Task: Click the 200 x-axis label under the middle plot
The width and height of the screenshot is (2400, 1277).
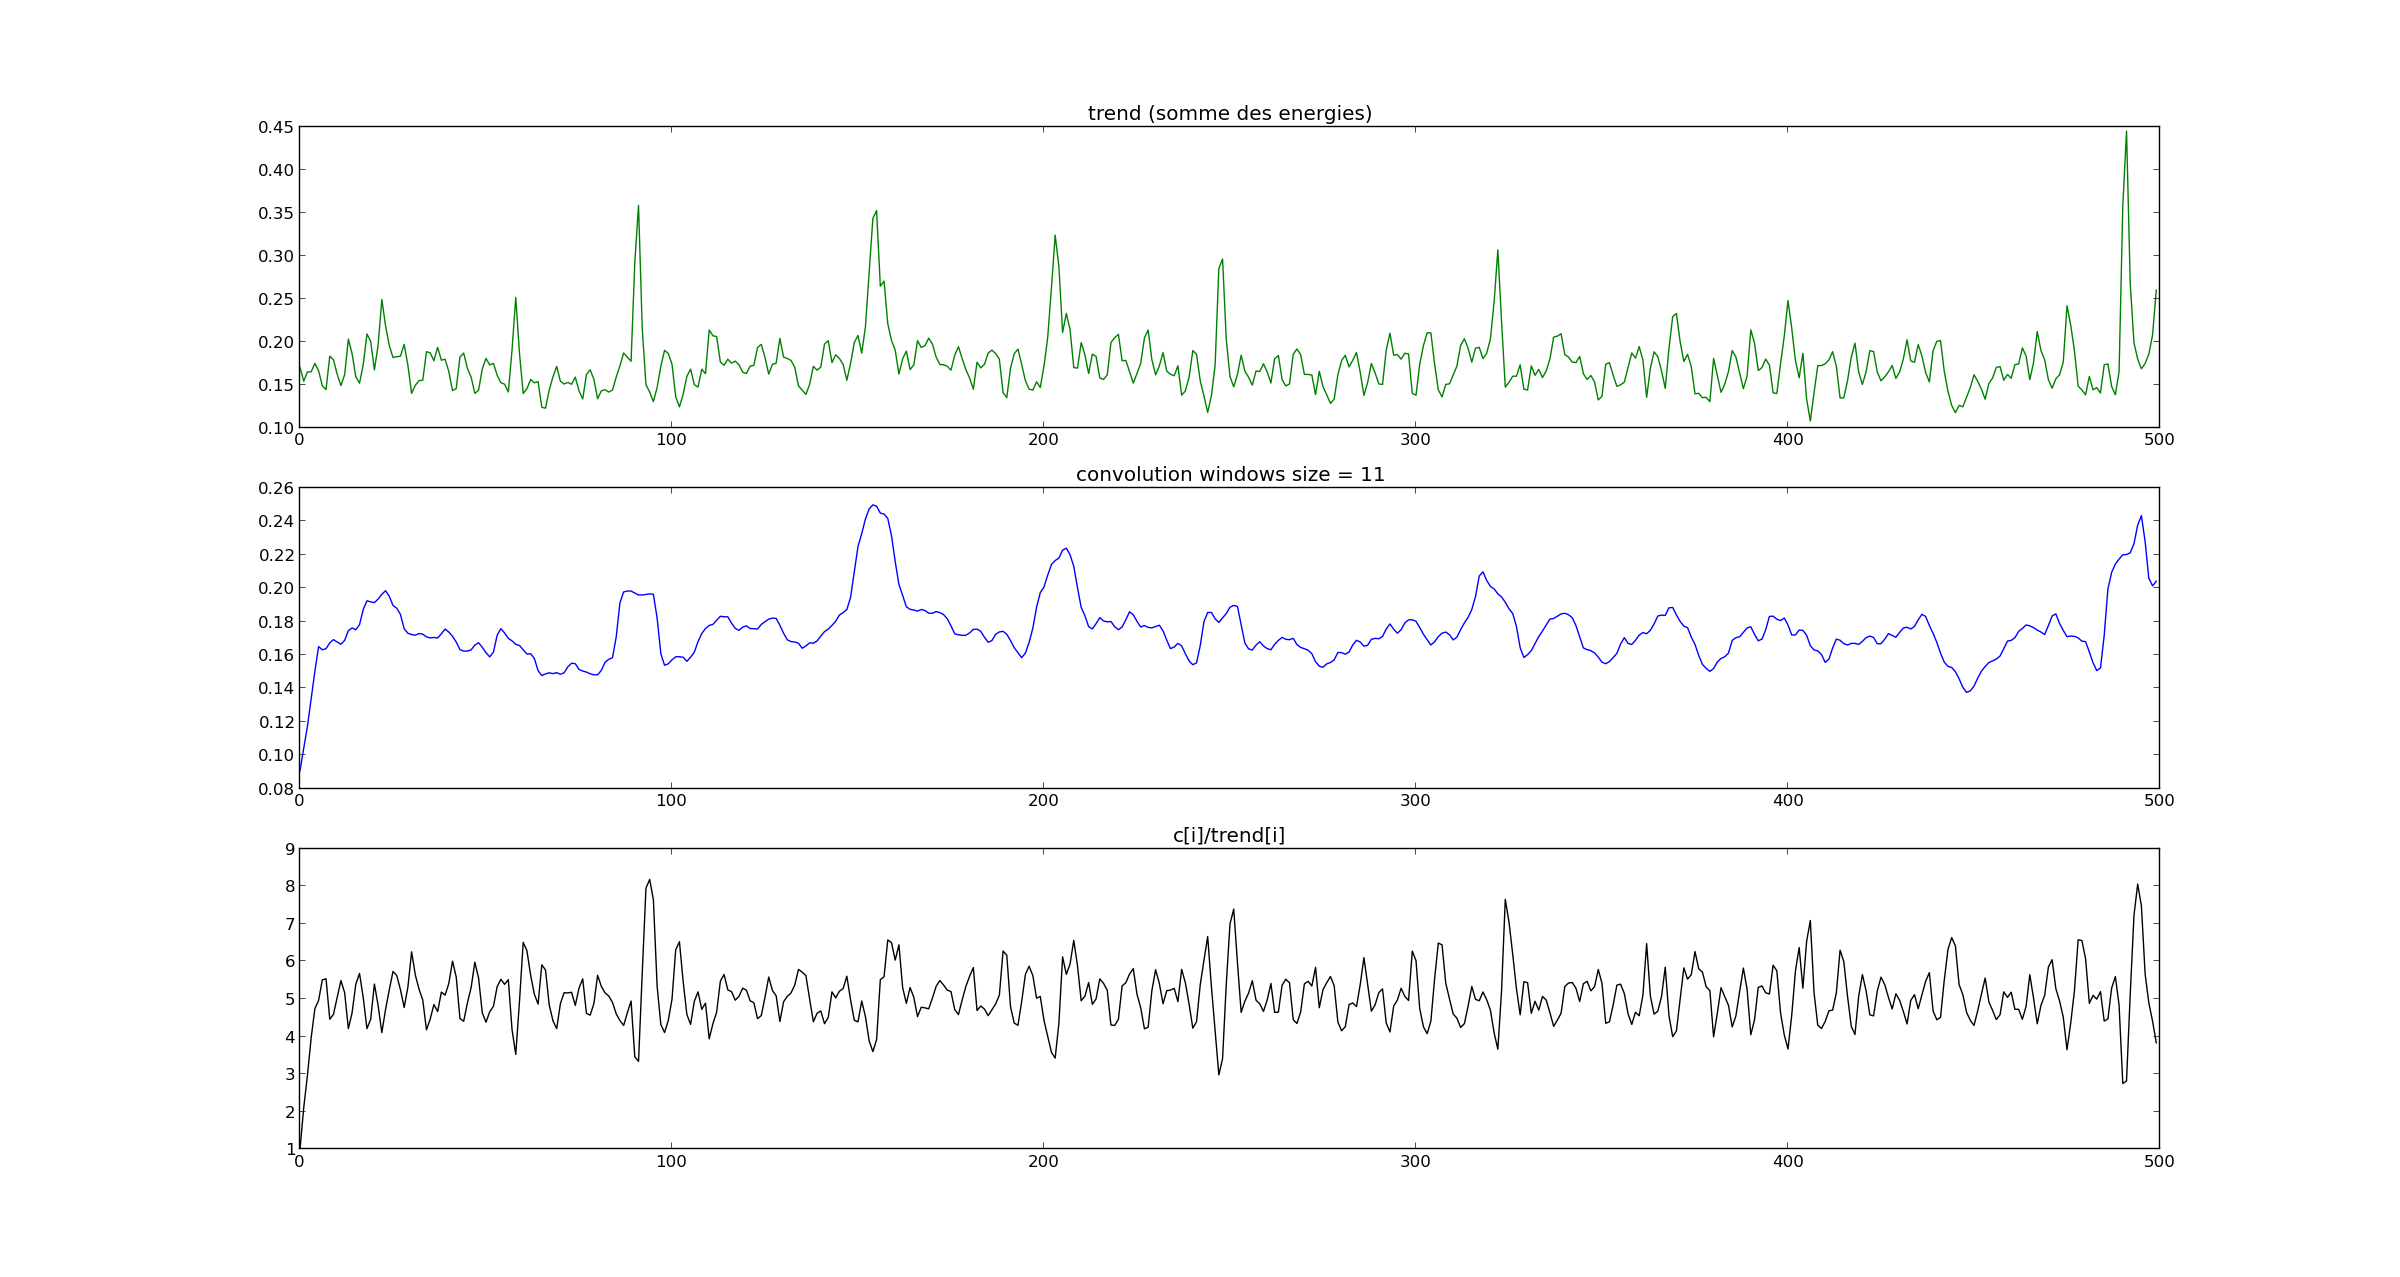Action: (1043, 801)
